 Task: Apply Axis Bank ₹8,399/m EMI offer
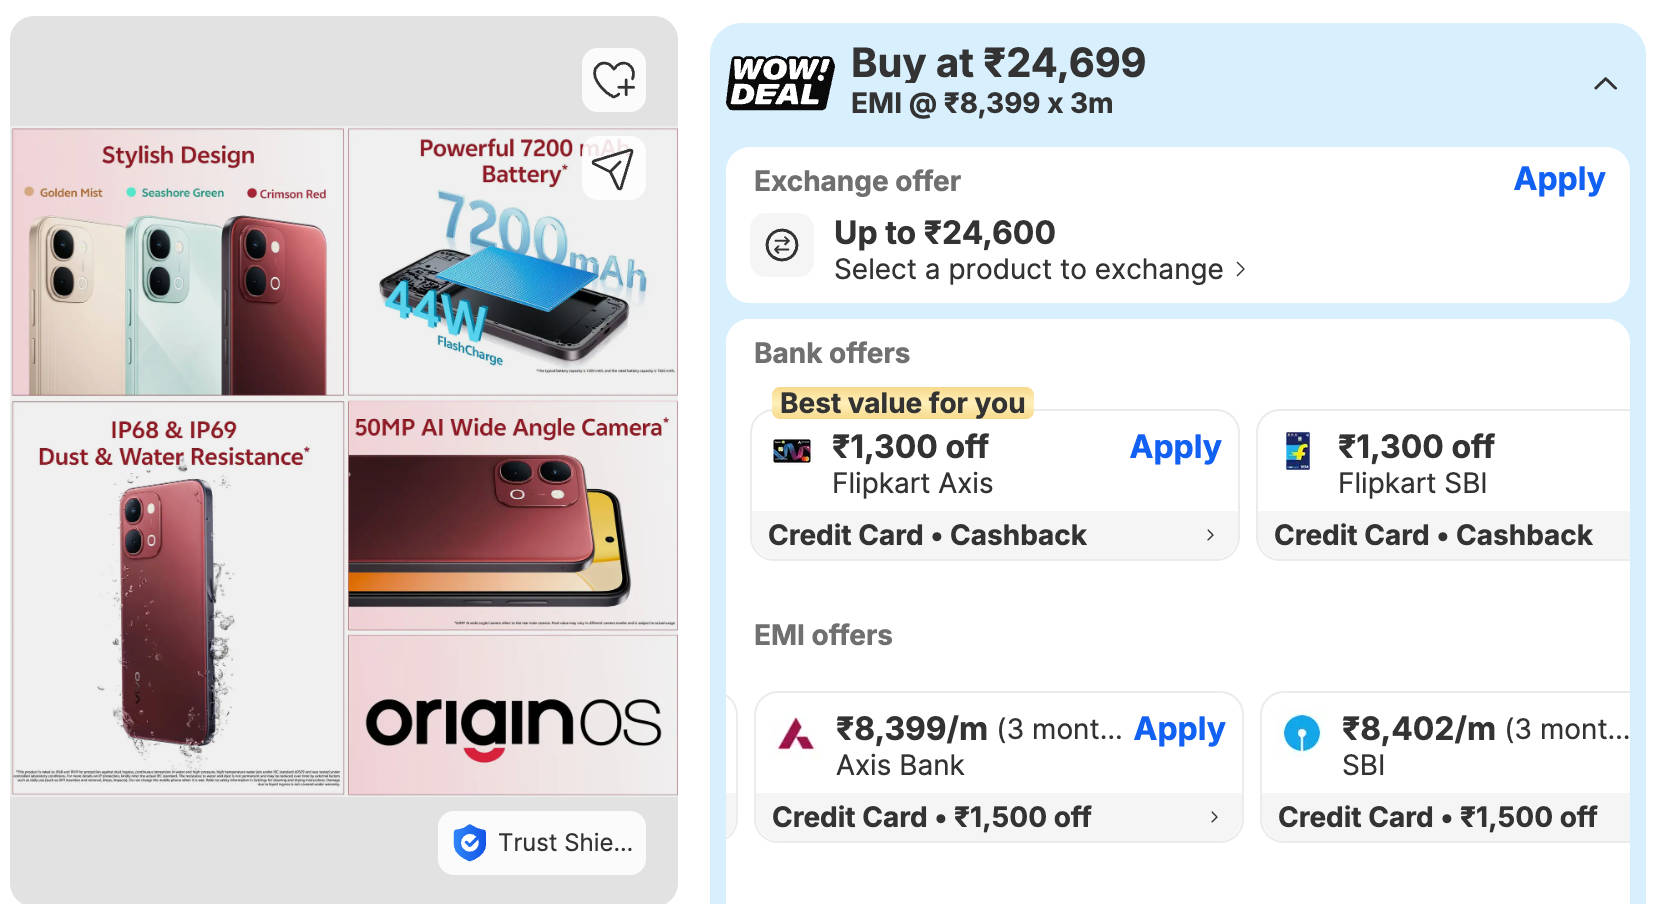[x=1179, y=730]
